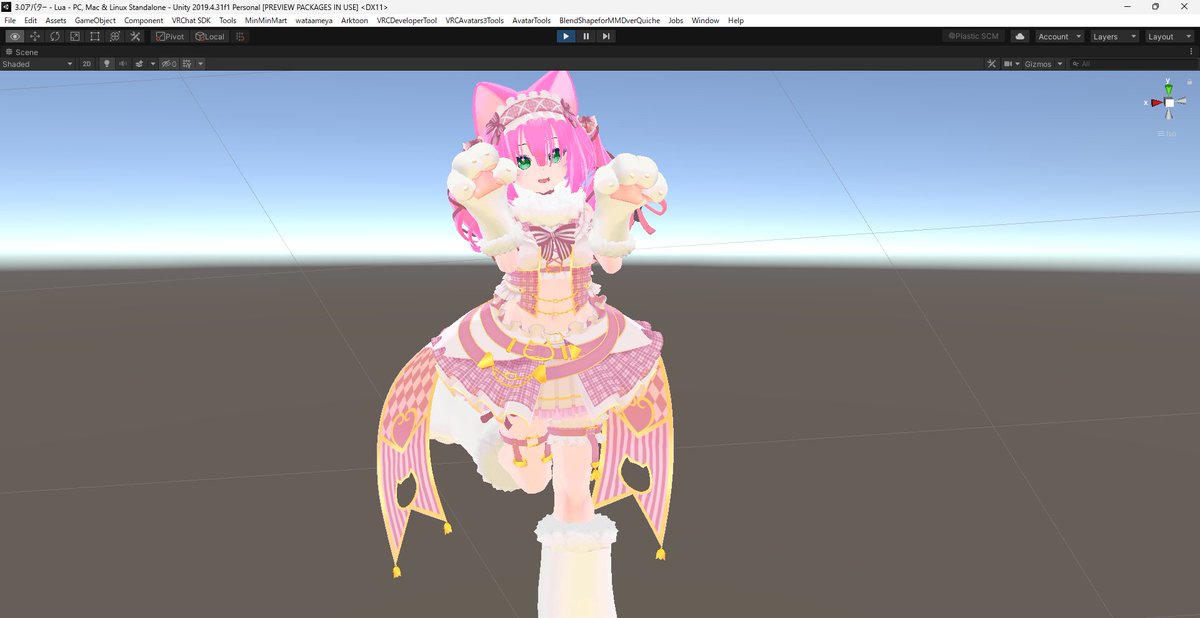Open the Account dropdown
This screenshot has height=618, width=1200.
[x=1058, y=36]
